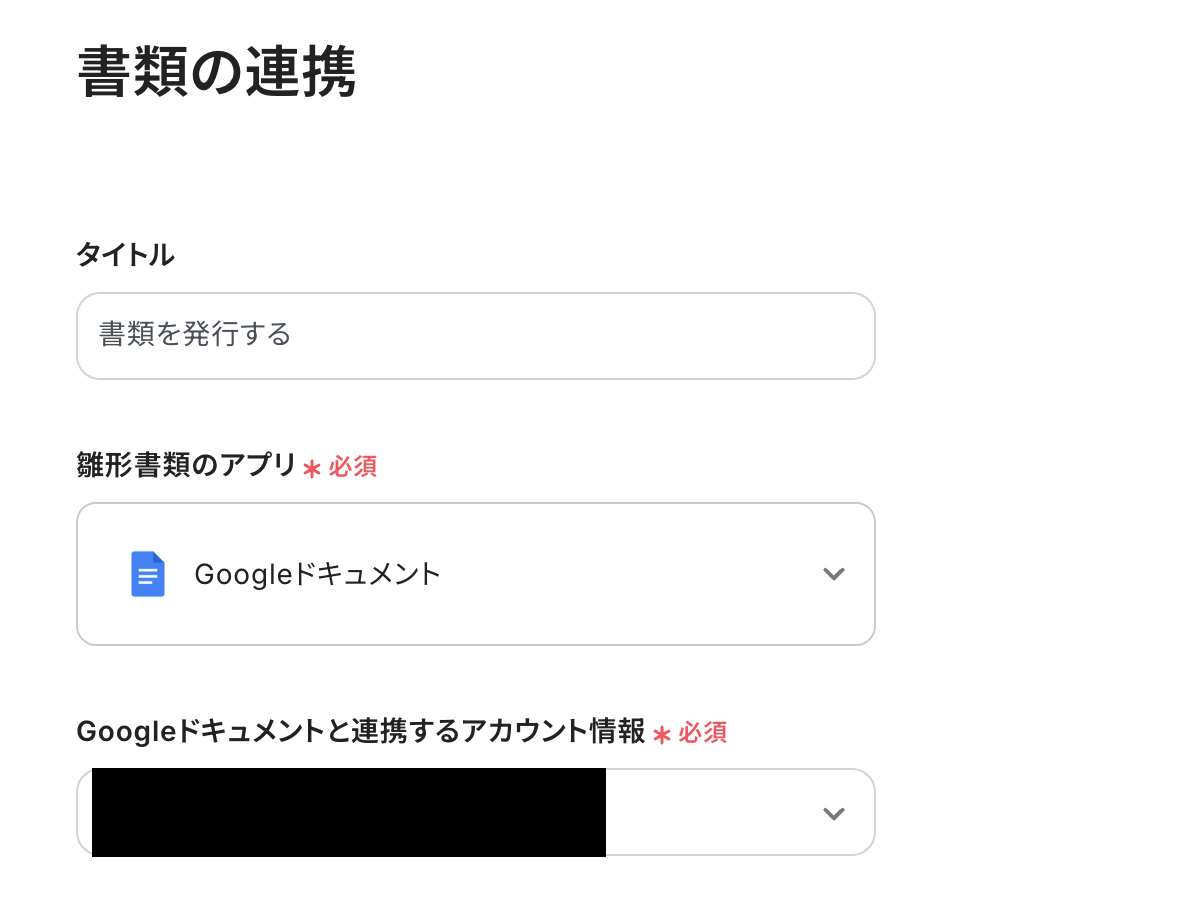Screen dimensions: 1204x902
Task: Select the Googleドキュメント text in app selector
Action: (317, 574)
